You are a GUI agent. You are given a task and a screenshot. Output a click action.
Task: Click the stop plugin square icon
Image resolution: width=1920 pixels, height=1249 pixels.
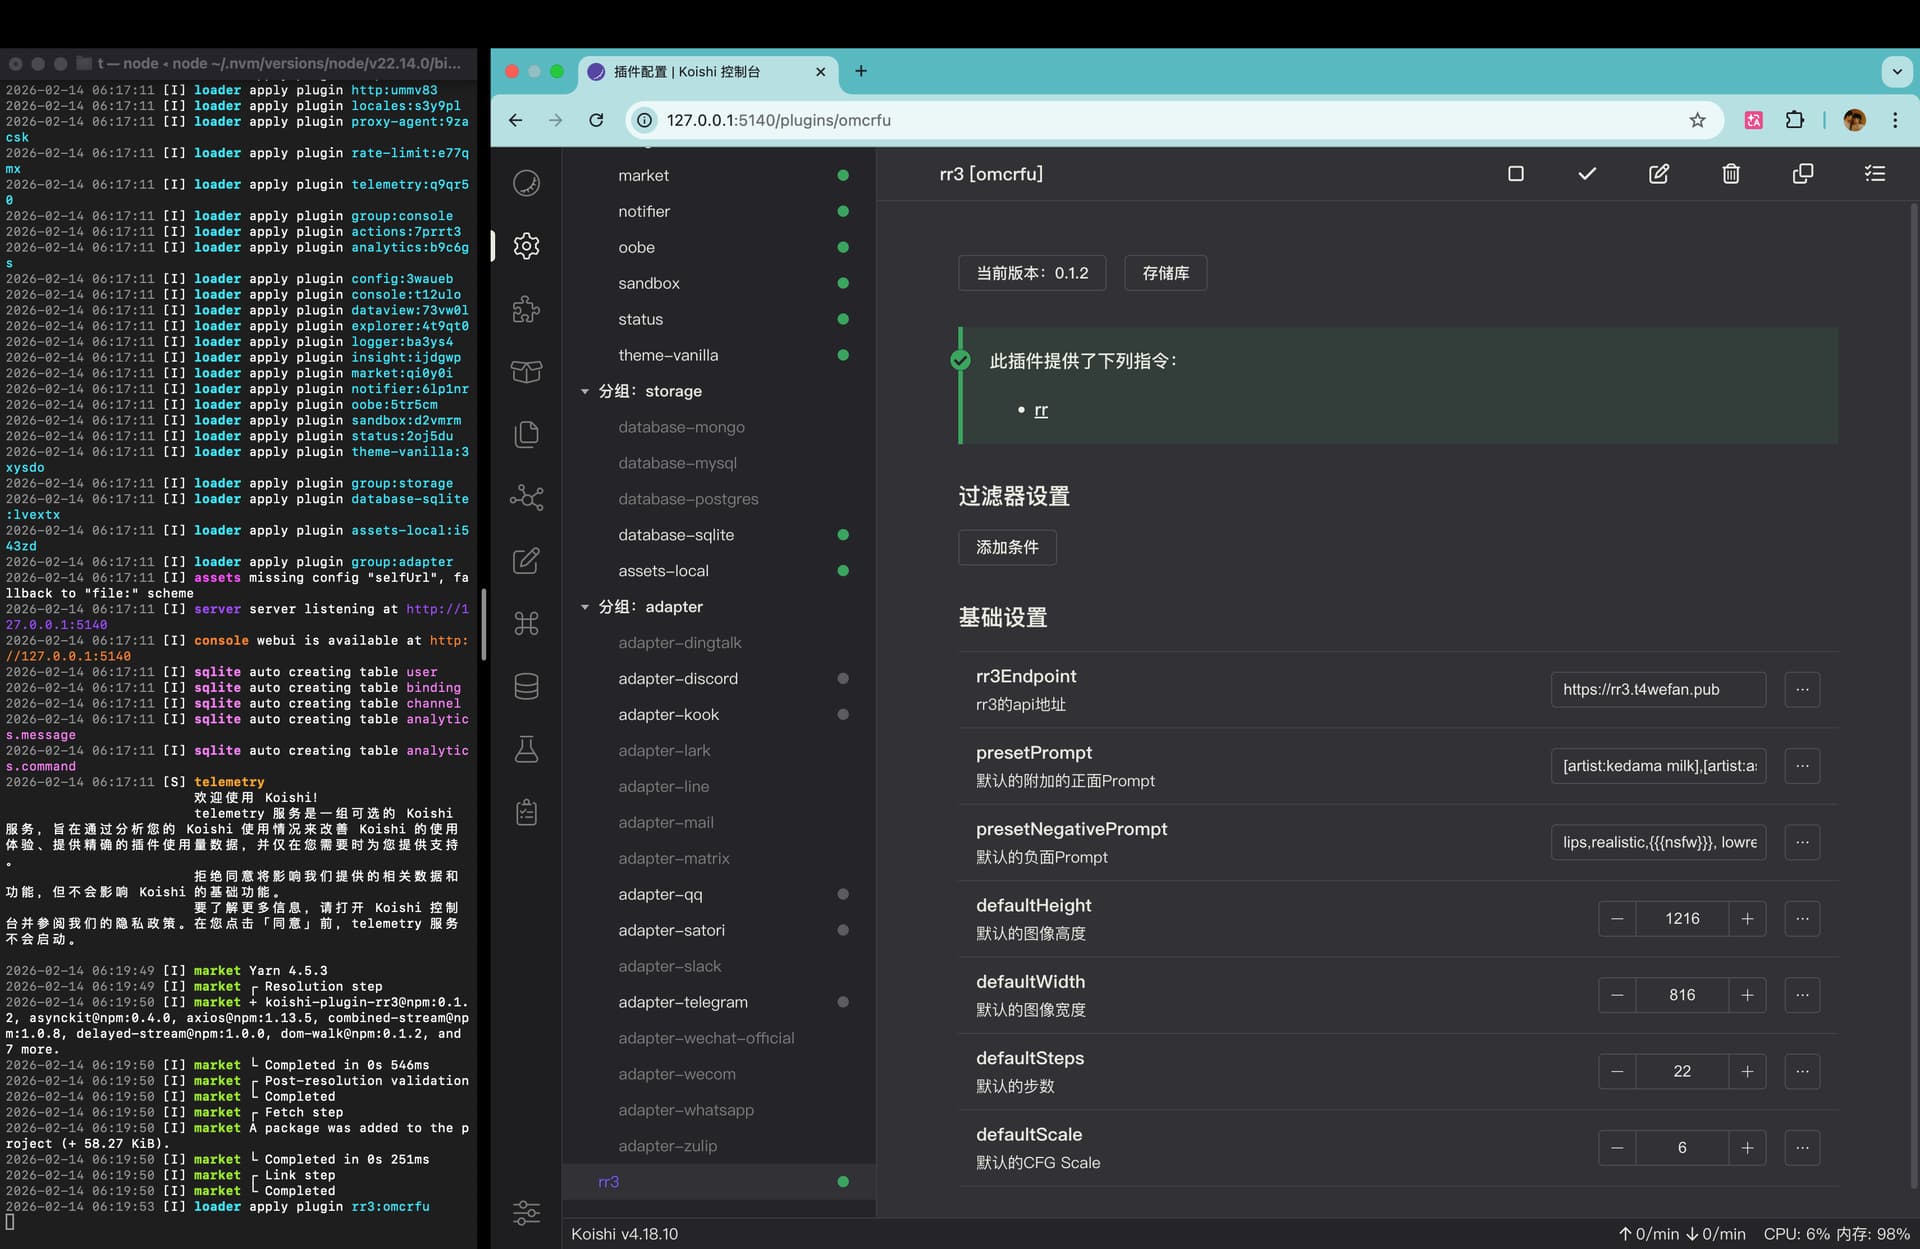tap(1516, 174)
